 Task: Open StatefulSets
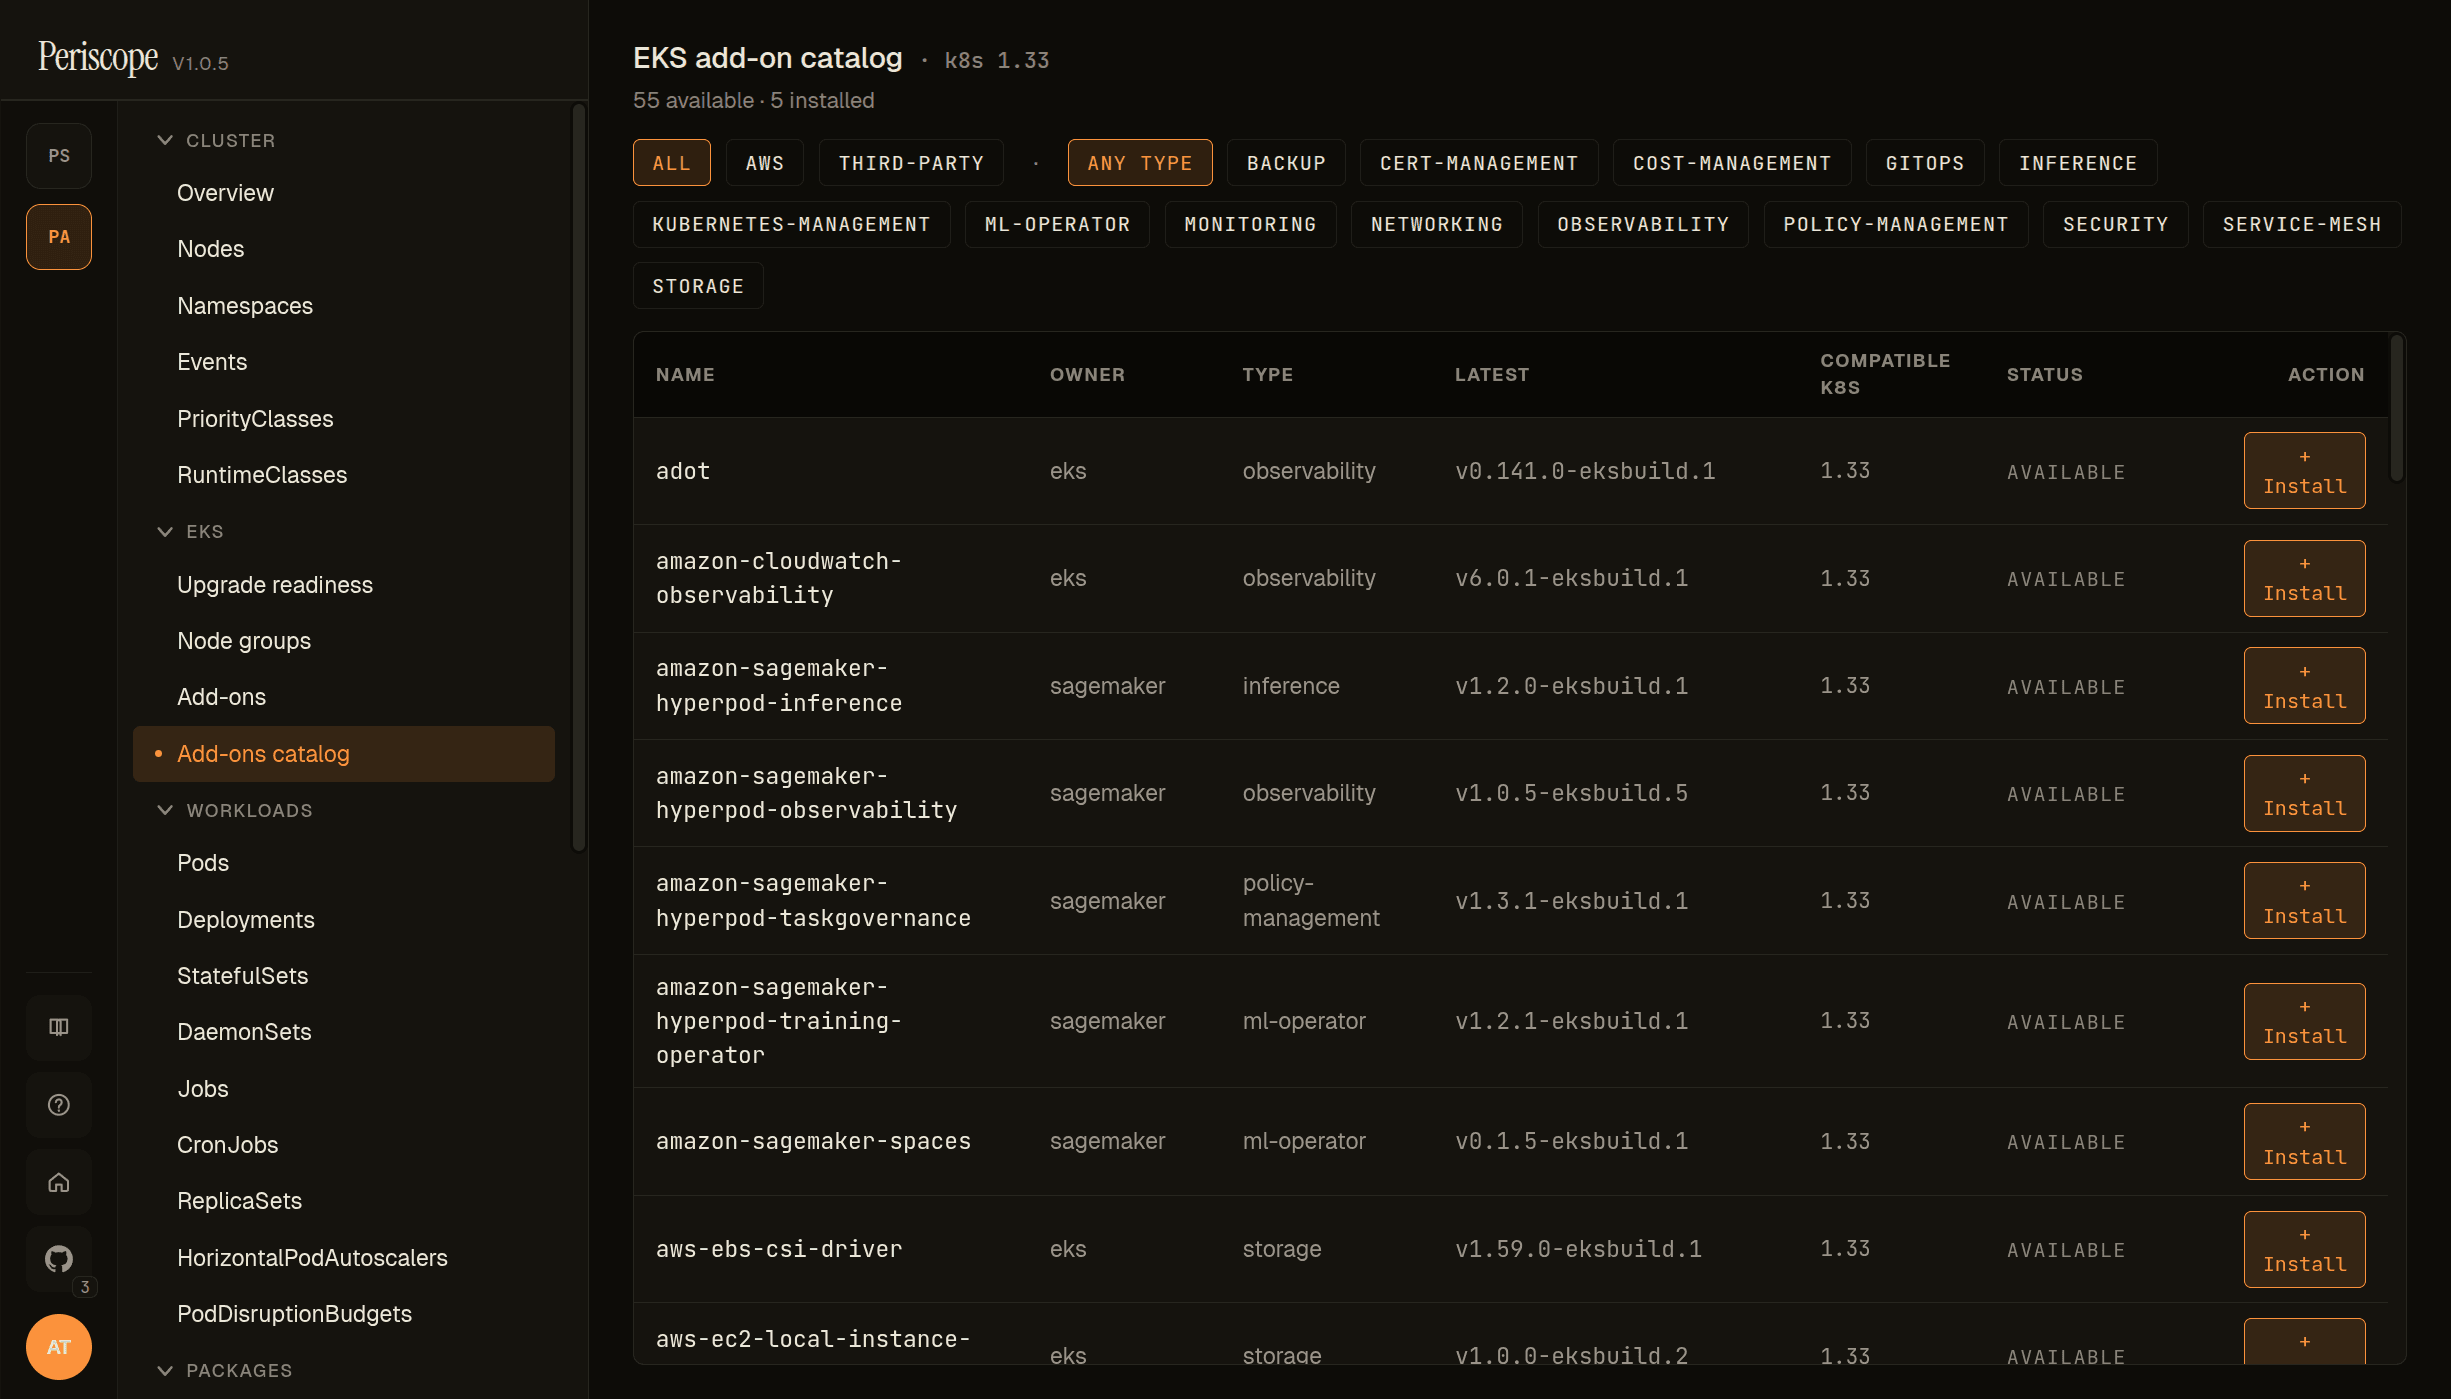pyautogui.click(x=344, y=976)
